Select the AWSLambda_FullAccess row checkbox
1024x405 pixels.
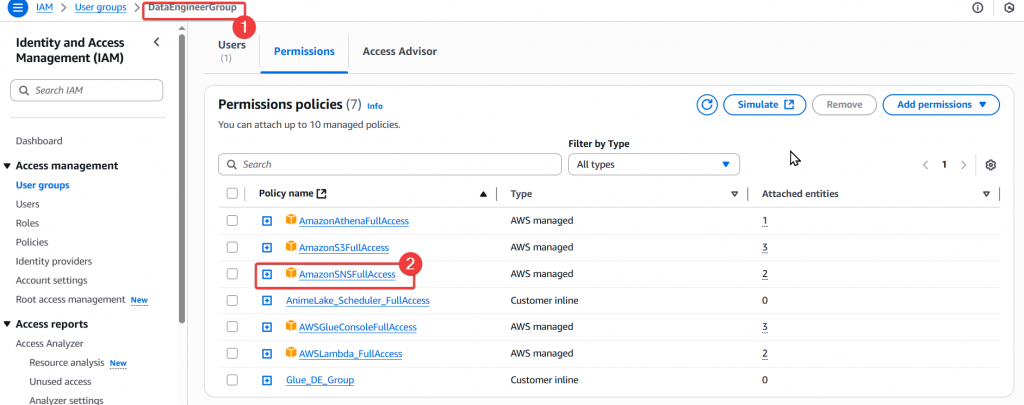[232, 353]
